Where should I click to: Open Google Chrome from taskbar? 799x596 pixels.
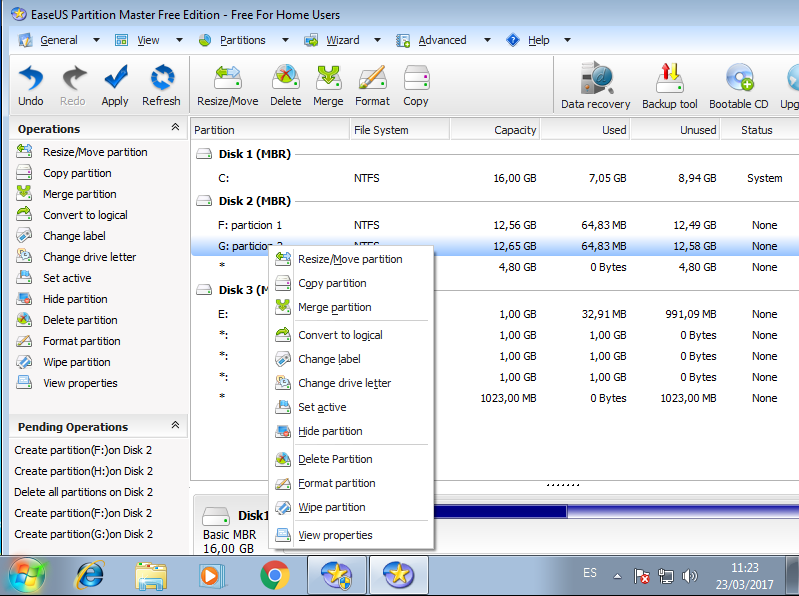pyautogui.click(x=275, y=576)
